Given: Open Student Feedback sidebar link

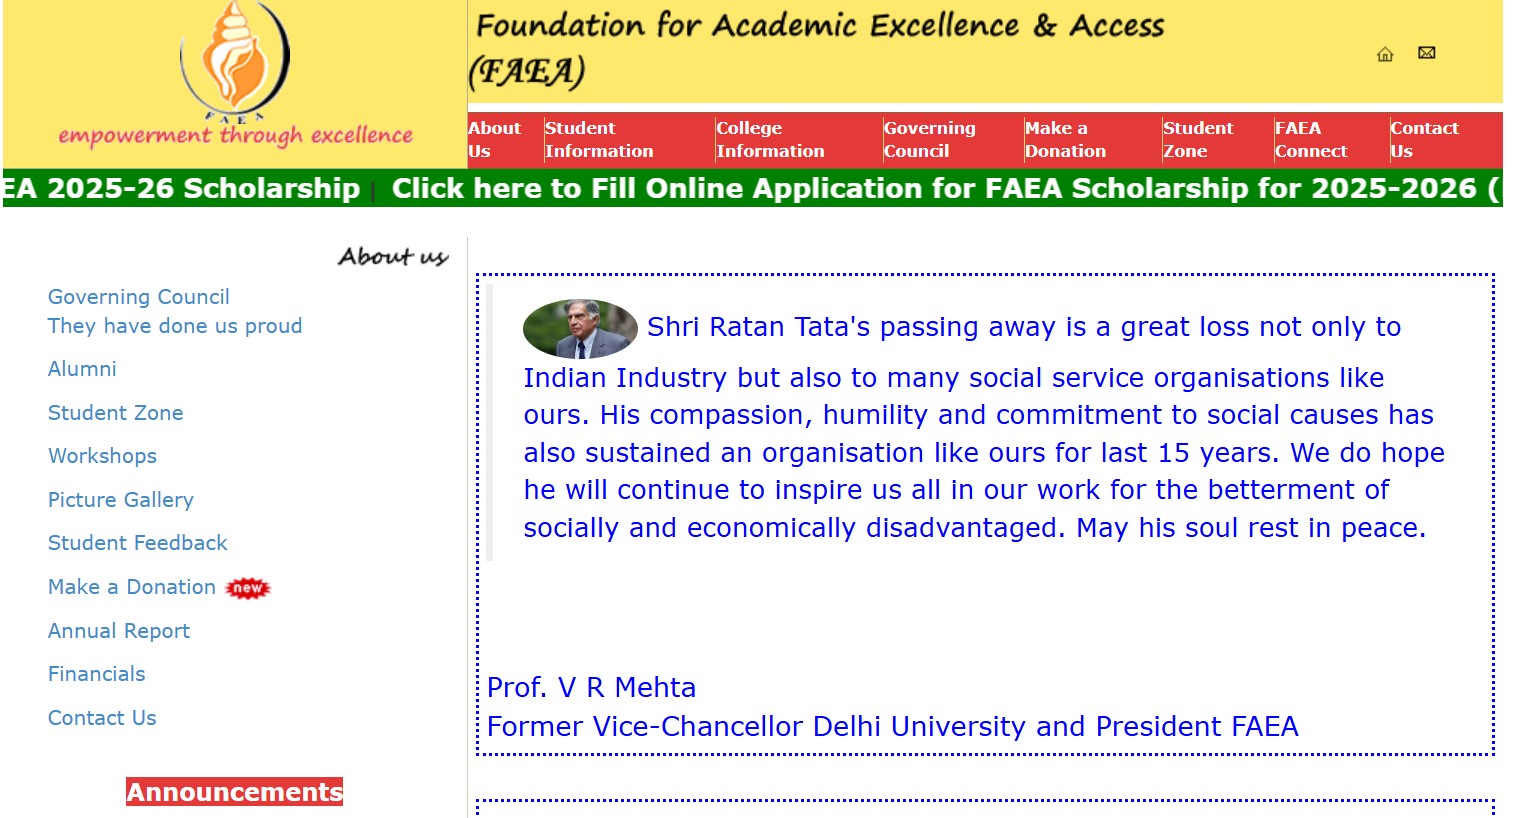Looking at the screenshot, I should point(138,543).
